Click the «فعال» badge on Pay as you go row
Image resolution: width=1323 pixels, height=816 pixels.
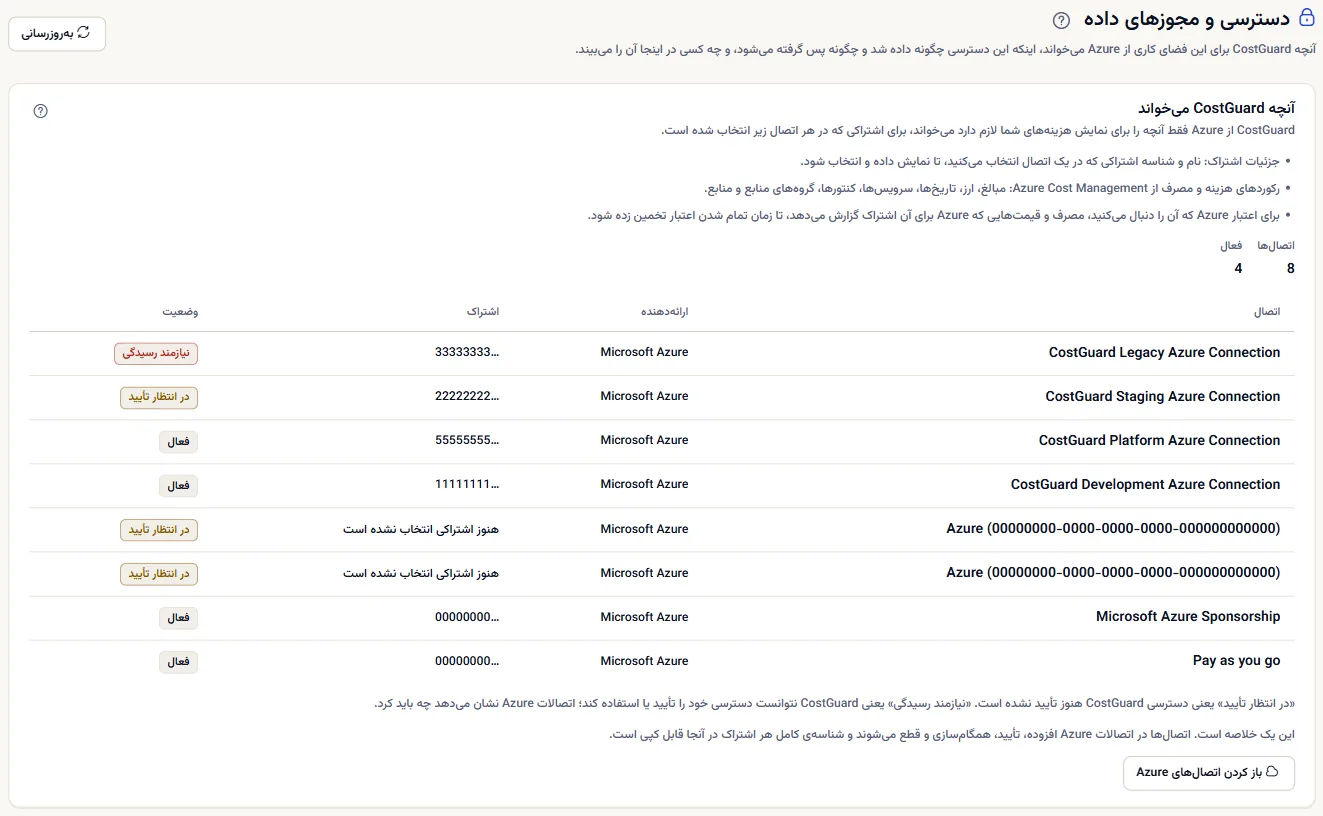[x=178, y=661]
